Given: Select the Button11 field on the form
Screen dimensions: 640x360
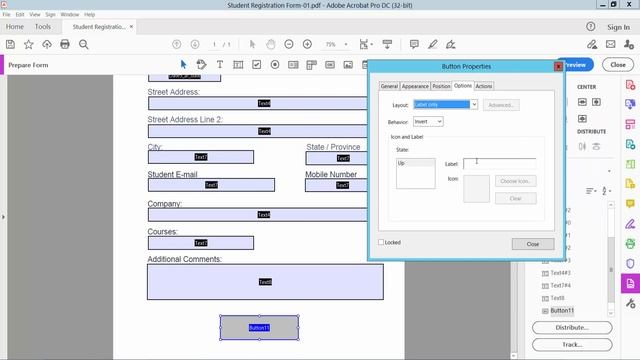Looking at the screenshot, I should coord(259,327).
